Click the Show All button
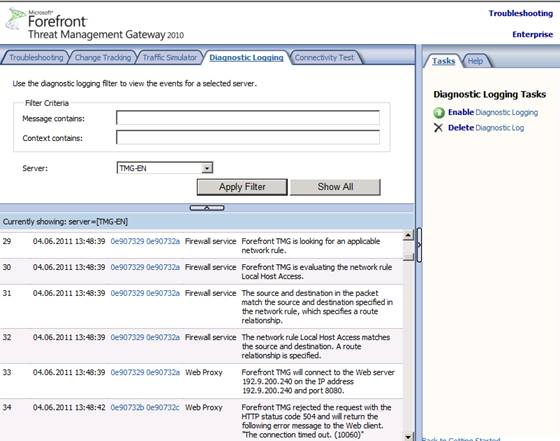560x441 pixels. [x=335, y=187]
